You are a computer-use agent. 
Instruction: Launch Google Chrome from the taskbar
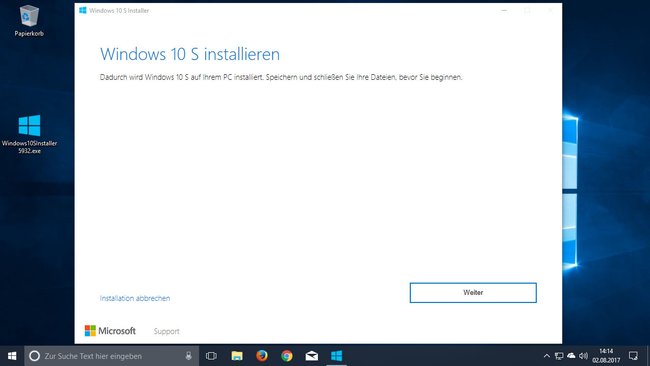(x=286, y=356)
